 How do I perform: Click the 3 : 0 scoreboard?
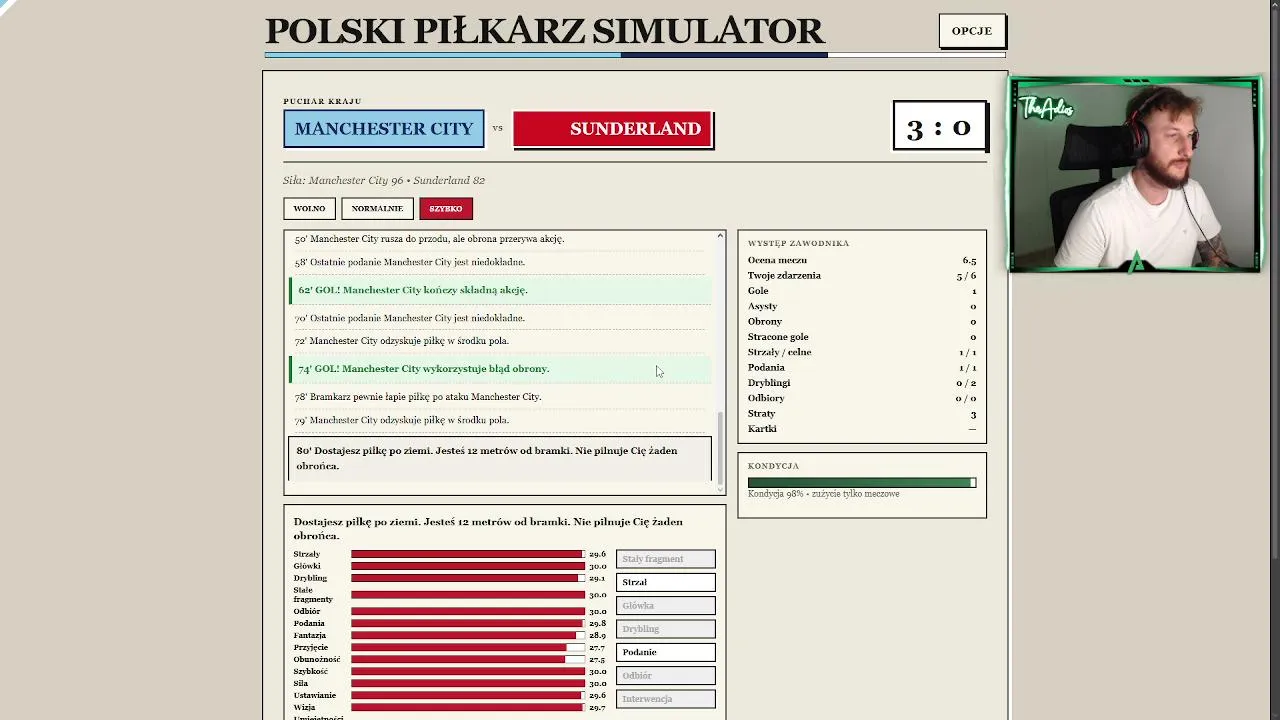[x=939, y=126]
